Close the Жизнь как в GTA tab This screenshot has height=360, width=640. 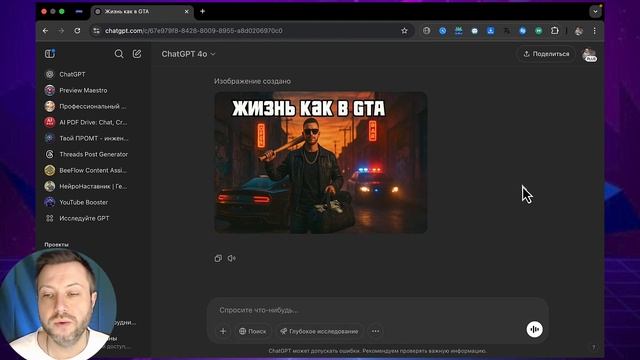[187, 11]
